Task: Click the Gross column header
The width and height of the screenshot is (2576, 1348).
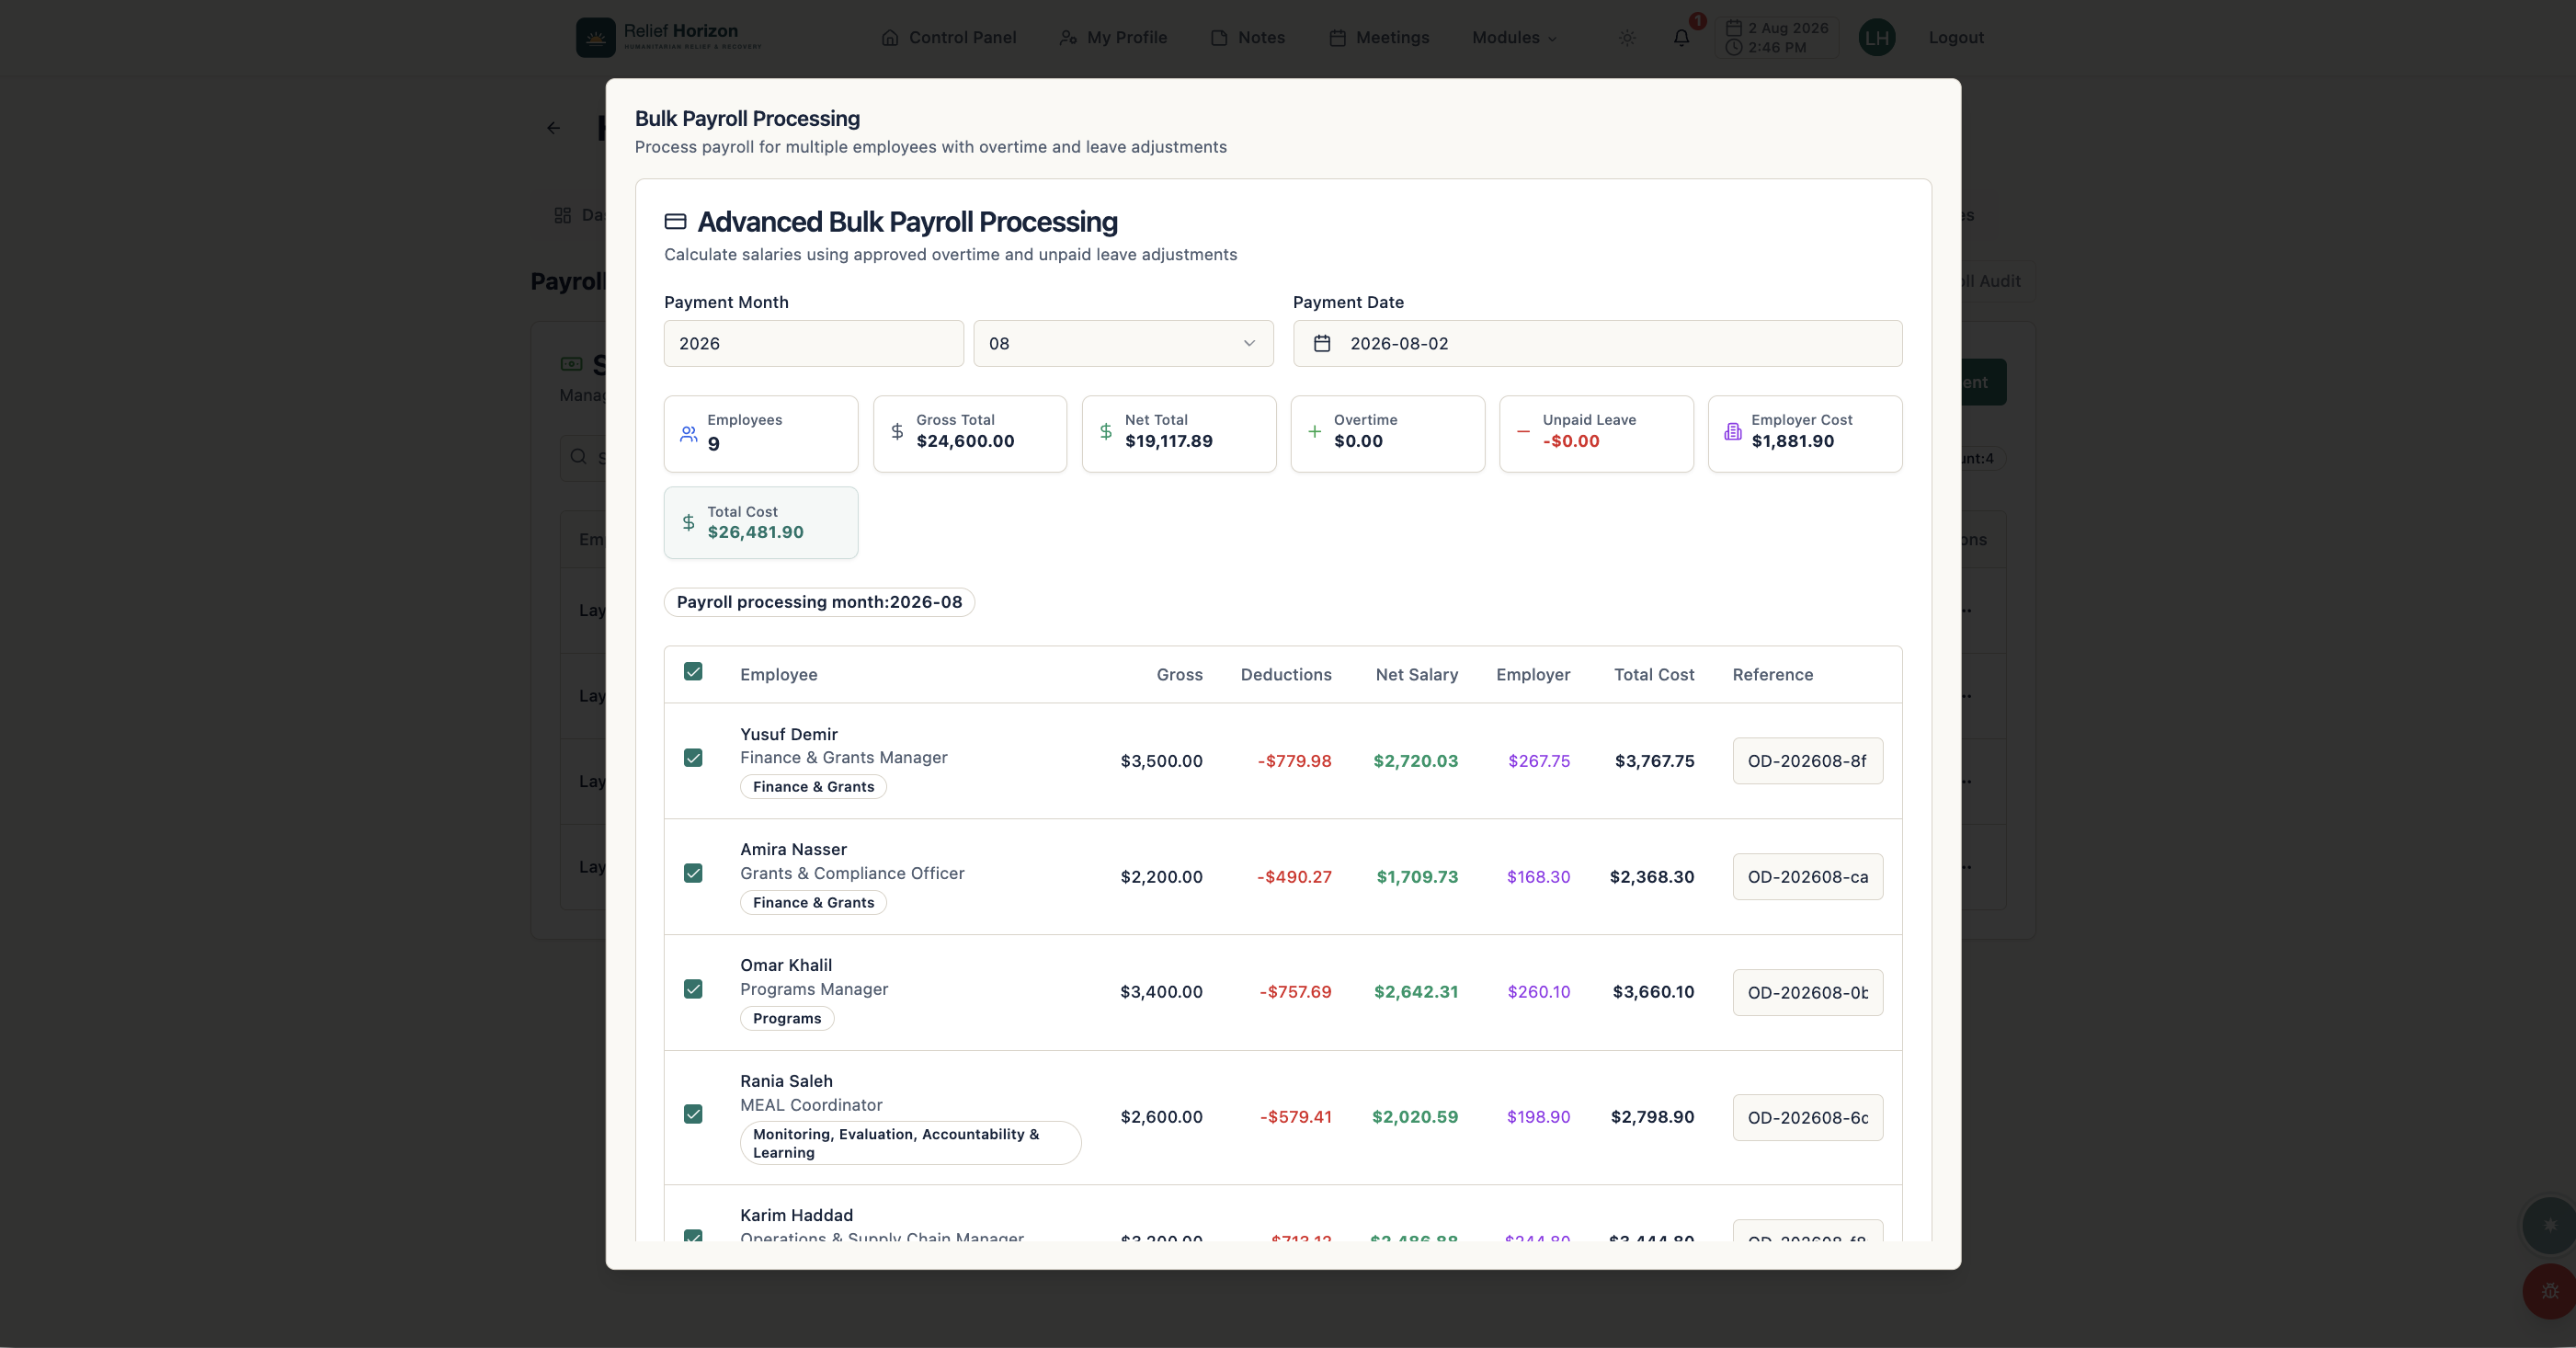Action: click(x=1179, y=675)
